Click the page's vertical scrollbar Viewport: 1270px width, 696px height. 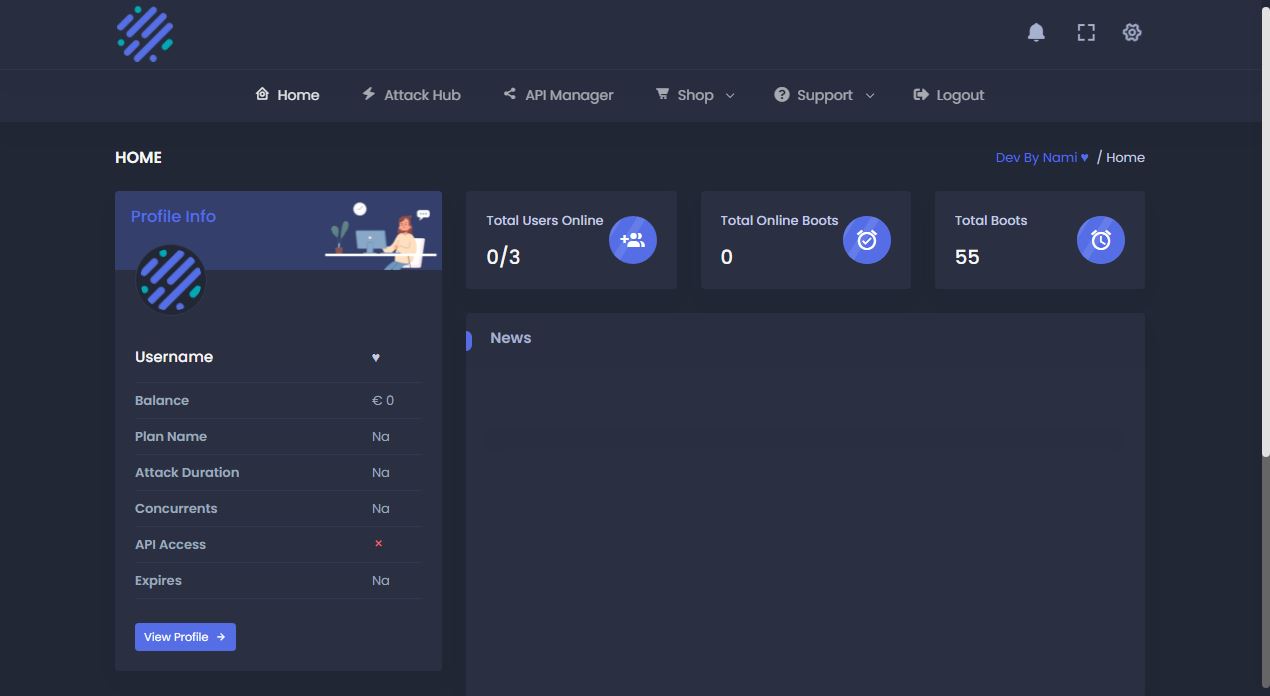point(1264,300)
